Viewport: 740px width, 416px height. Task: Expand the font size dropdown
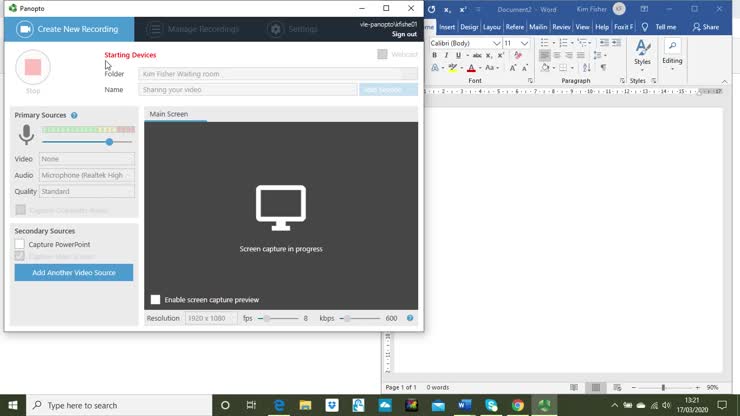pyautogui.click(x=525, y=44)
